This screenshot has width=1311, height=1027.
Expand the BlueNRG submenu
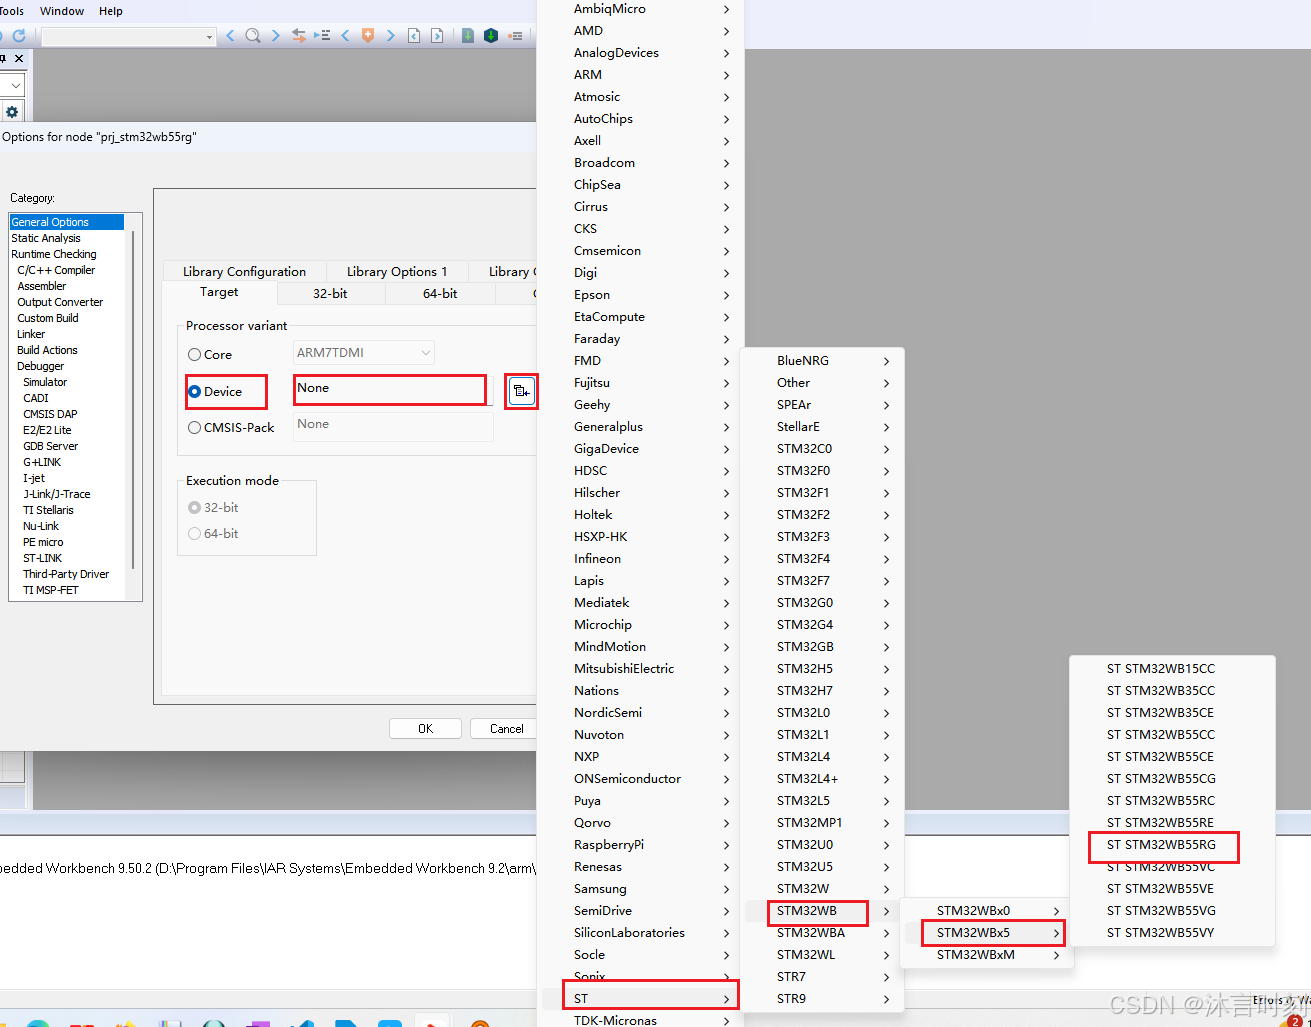pyautogui.click(x=822, y=361)
